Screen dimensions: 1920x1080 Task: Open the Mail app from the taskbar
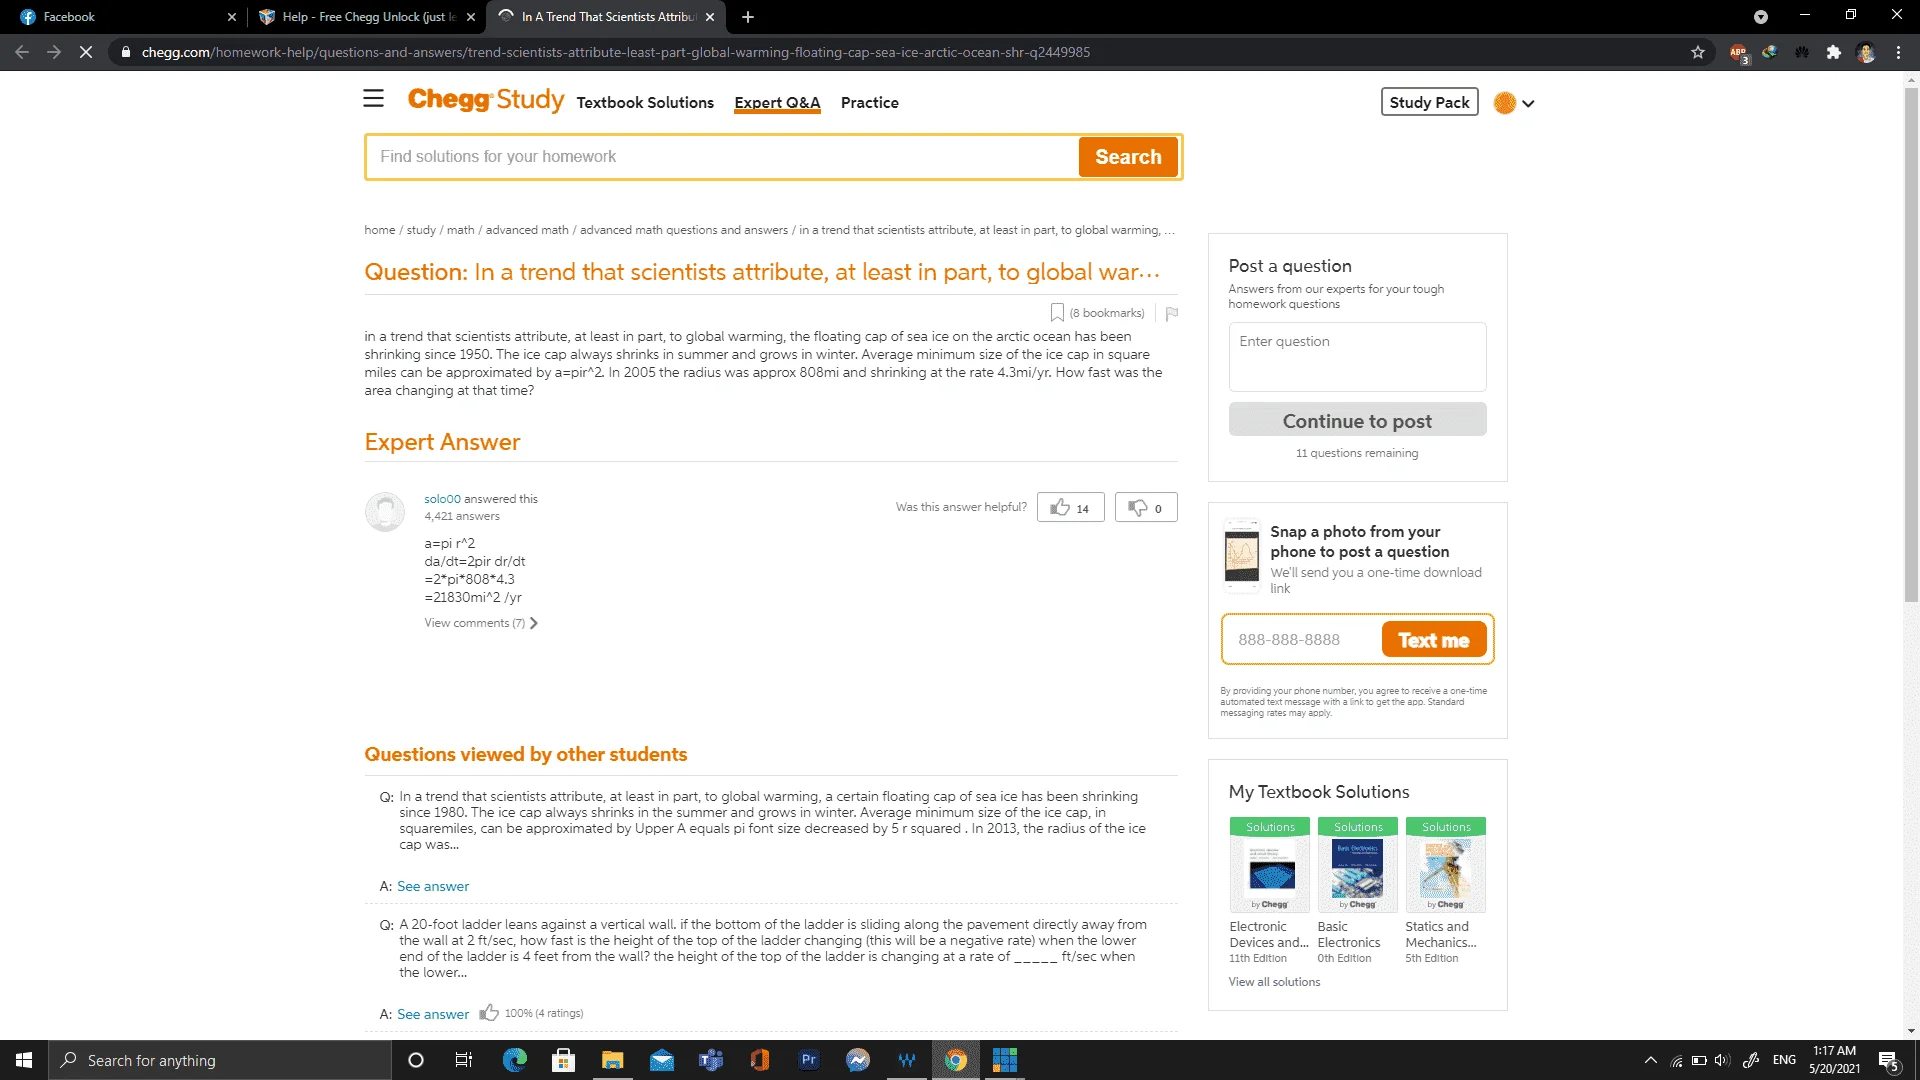[662, 1060]
